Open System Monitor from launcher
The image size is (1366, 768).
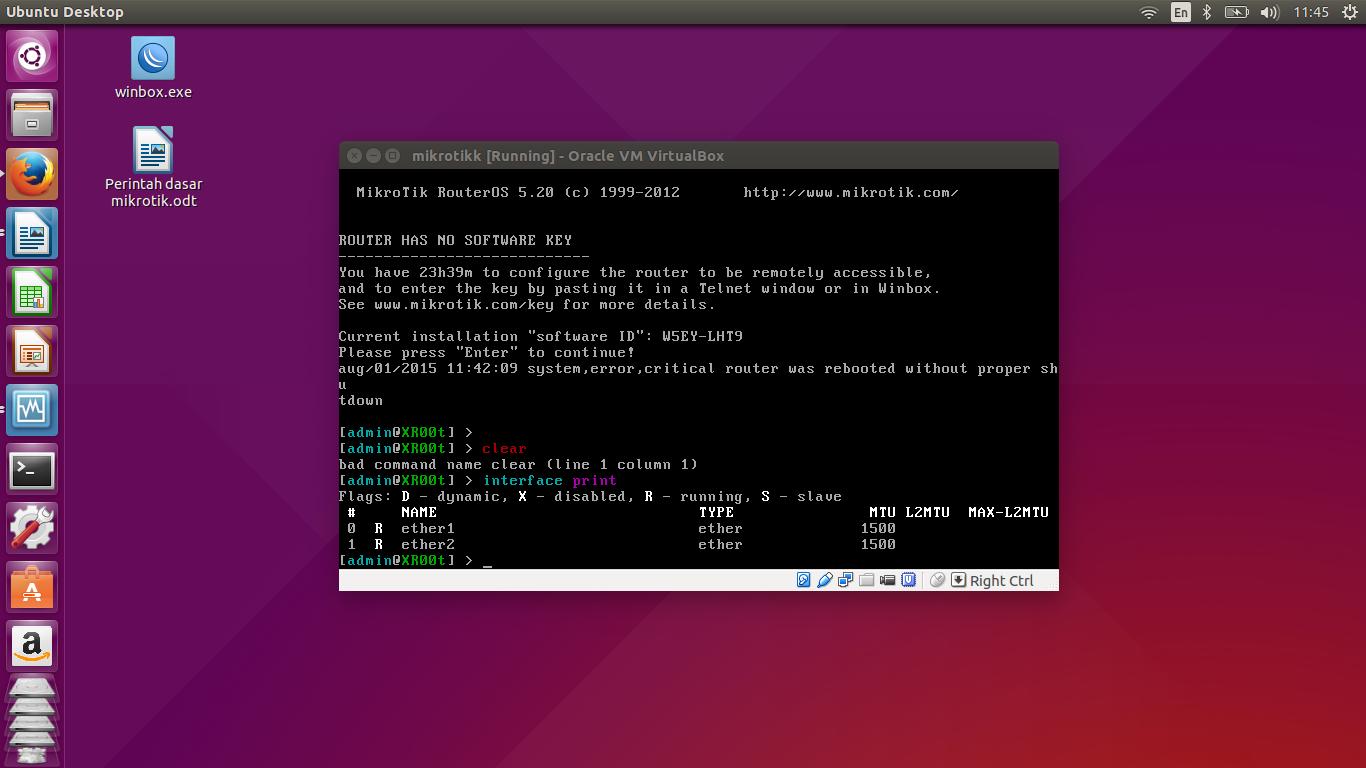click(32, 410)
